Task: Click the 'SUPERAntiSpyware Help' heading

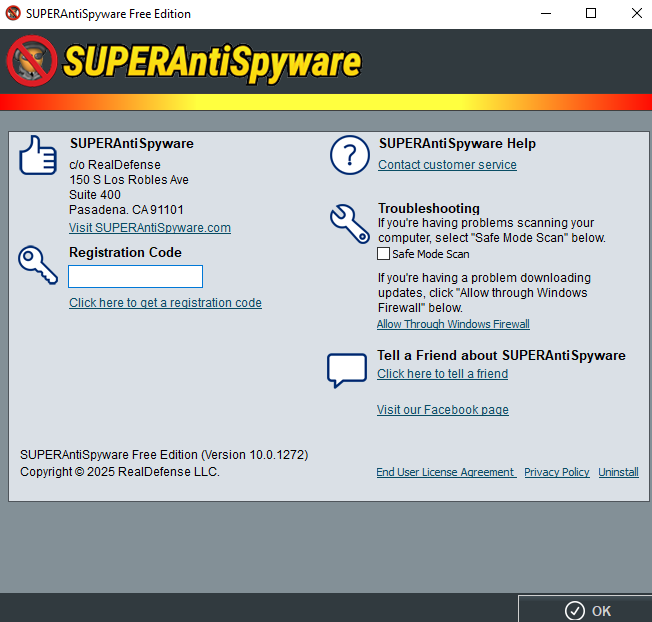Action: coord(457,143)
